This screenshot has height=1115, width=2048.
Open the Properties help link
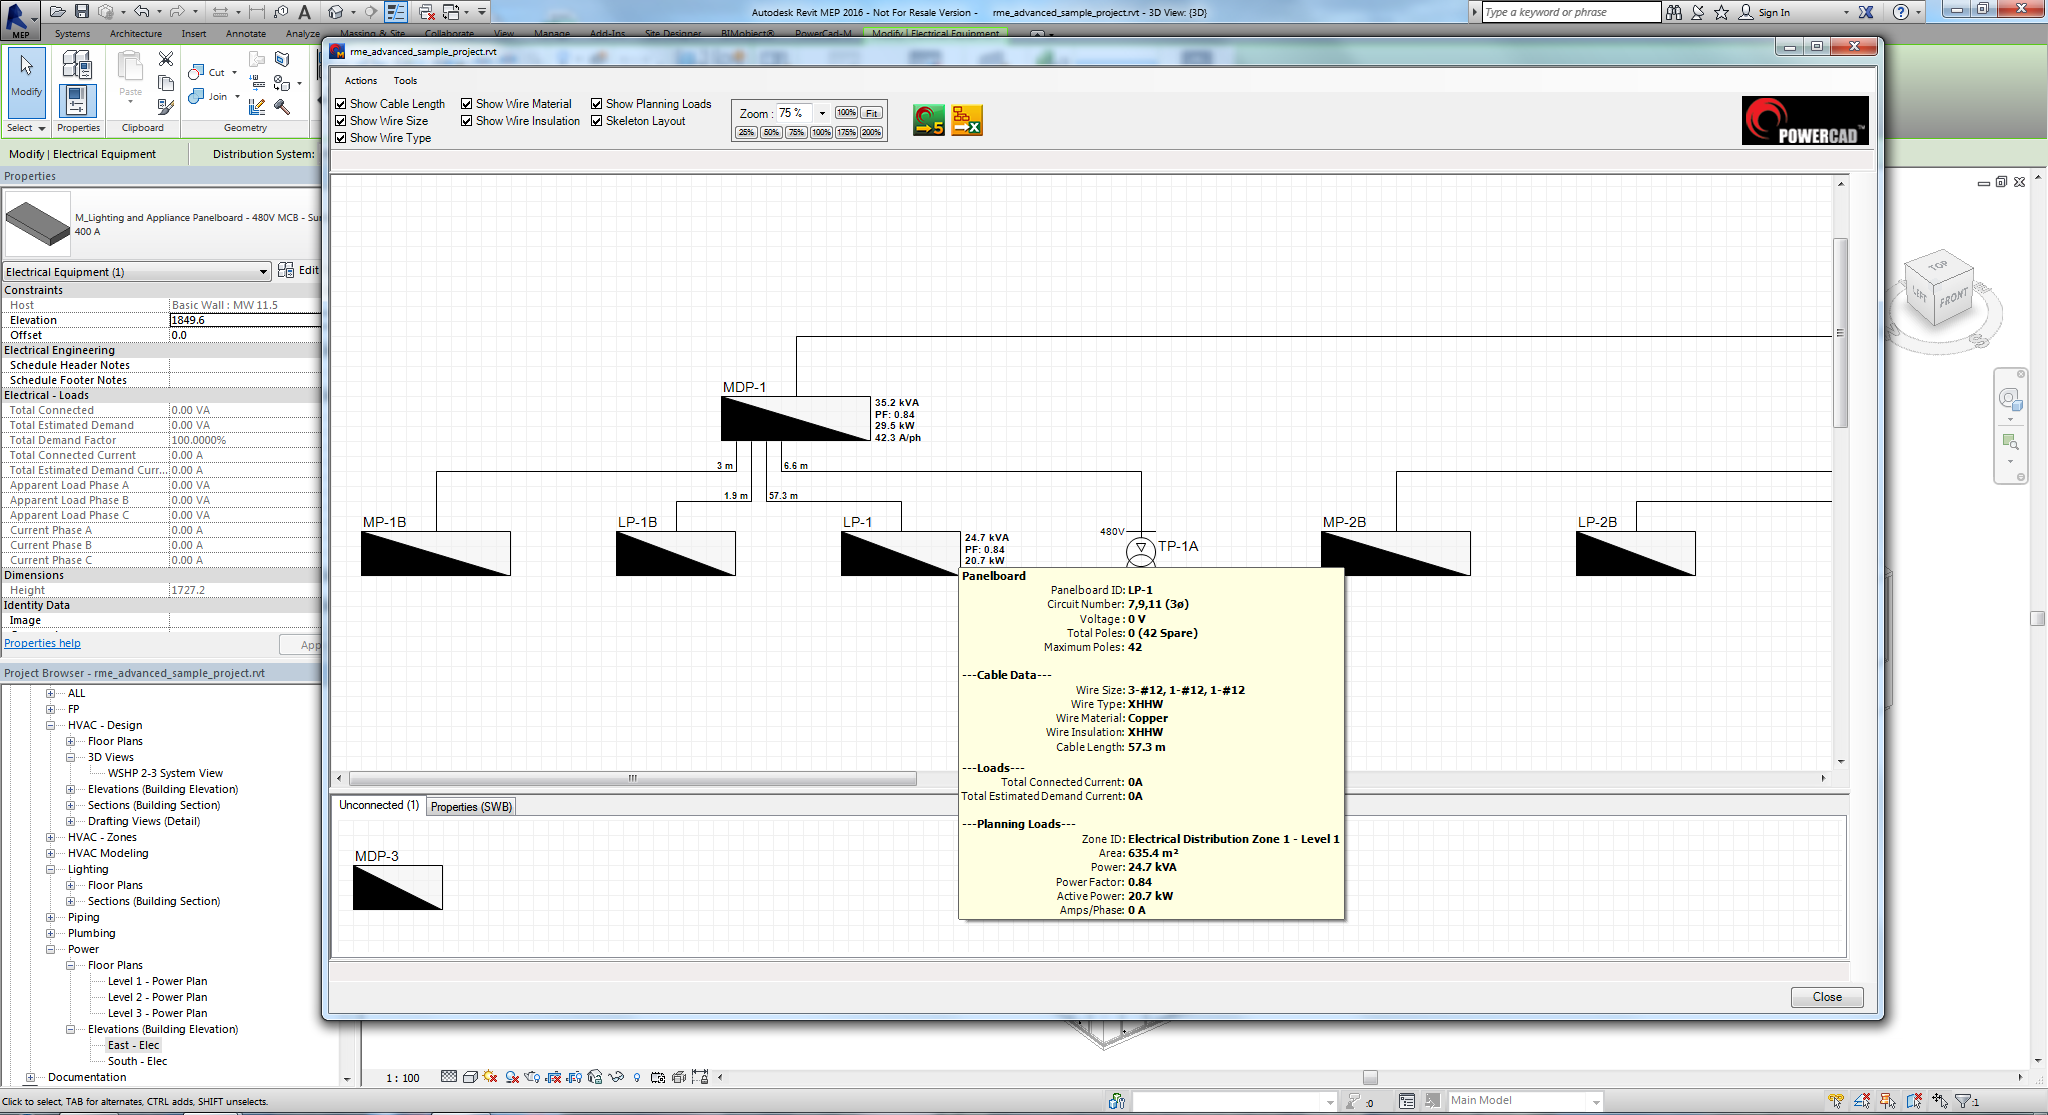tap(42, 643)
